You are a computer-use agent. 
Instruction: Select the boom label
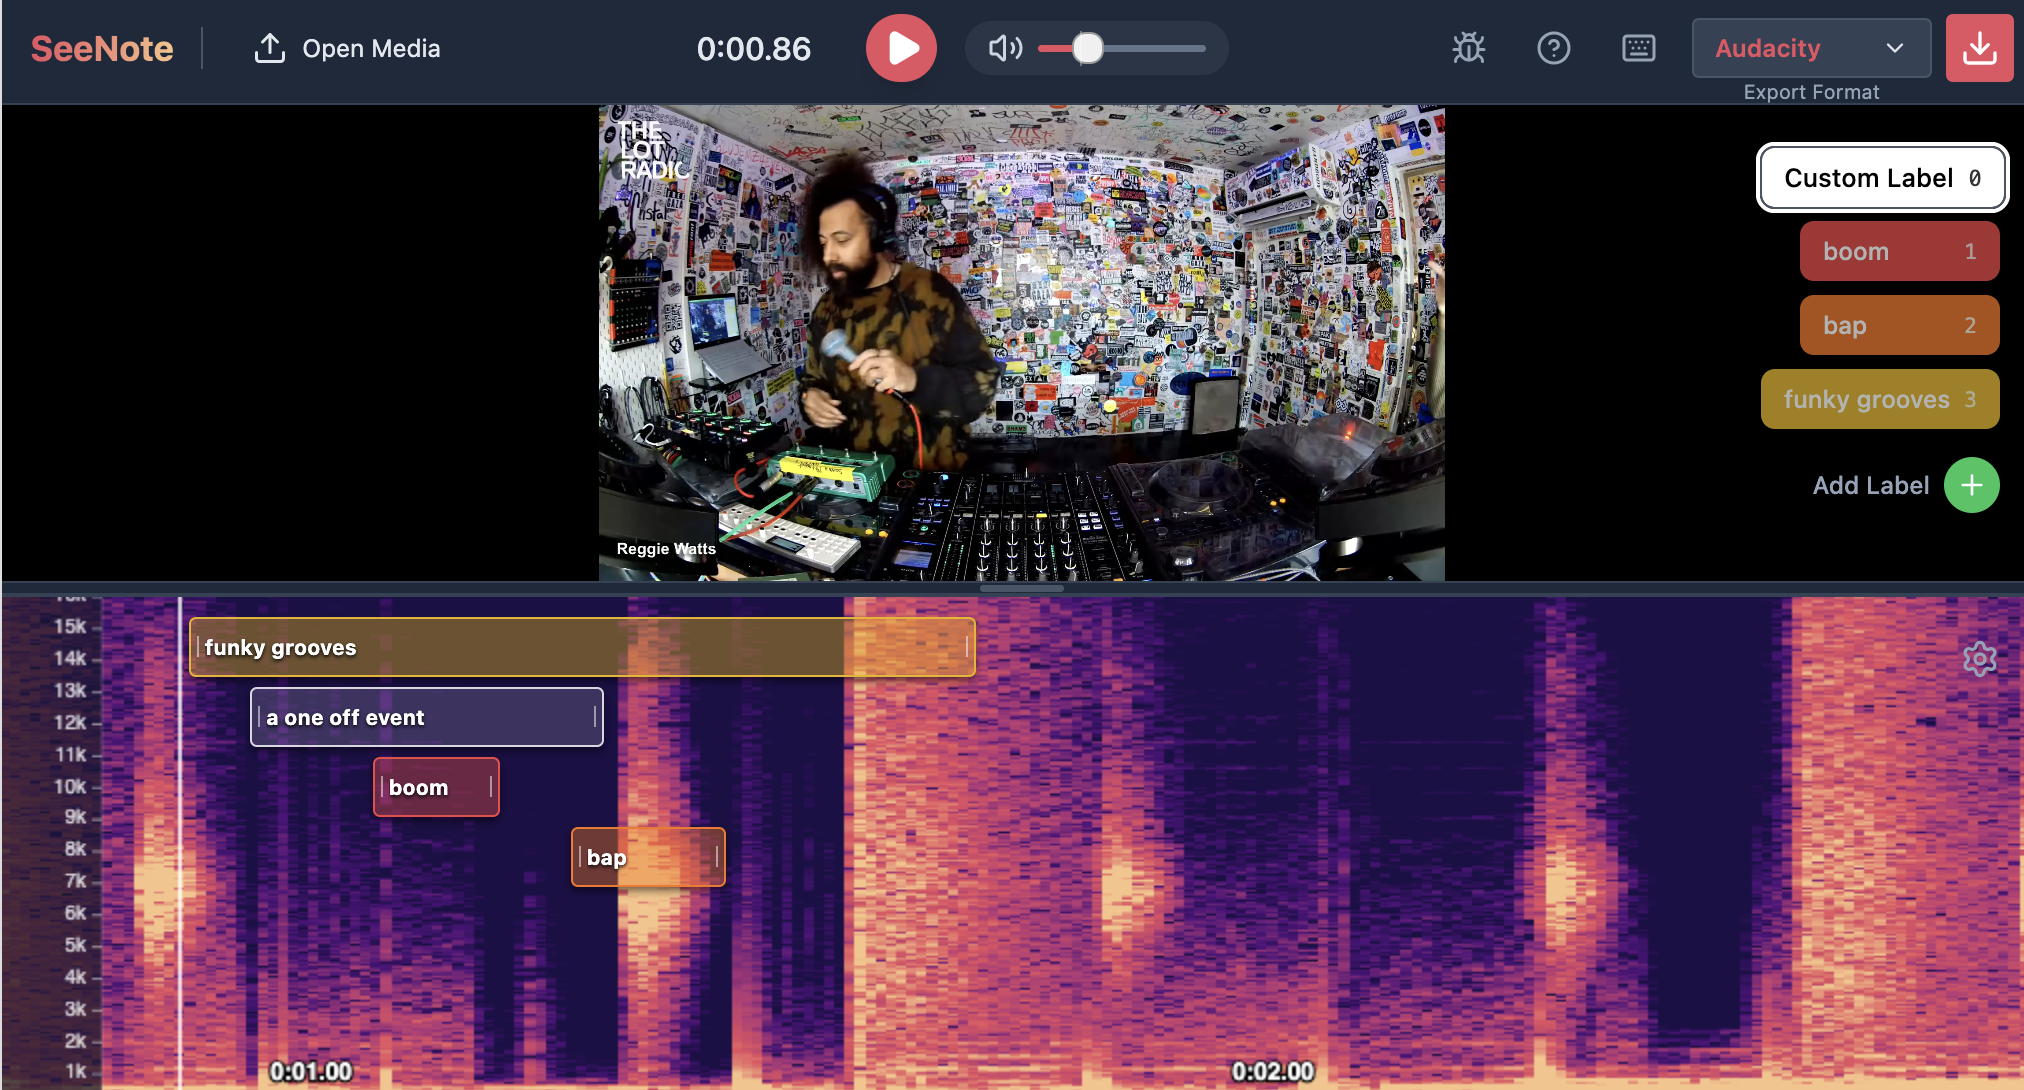coord(1898,252)
